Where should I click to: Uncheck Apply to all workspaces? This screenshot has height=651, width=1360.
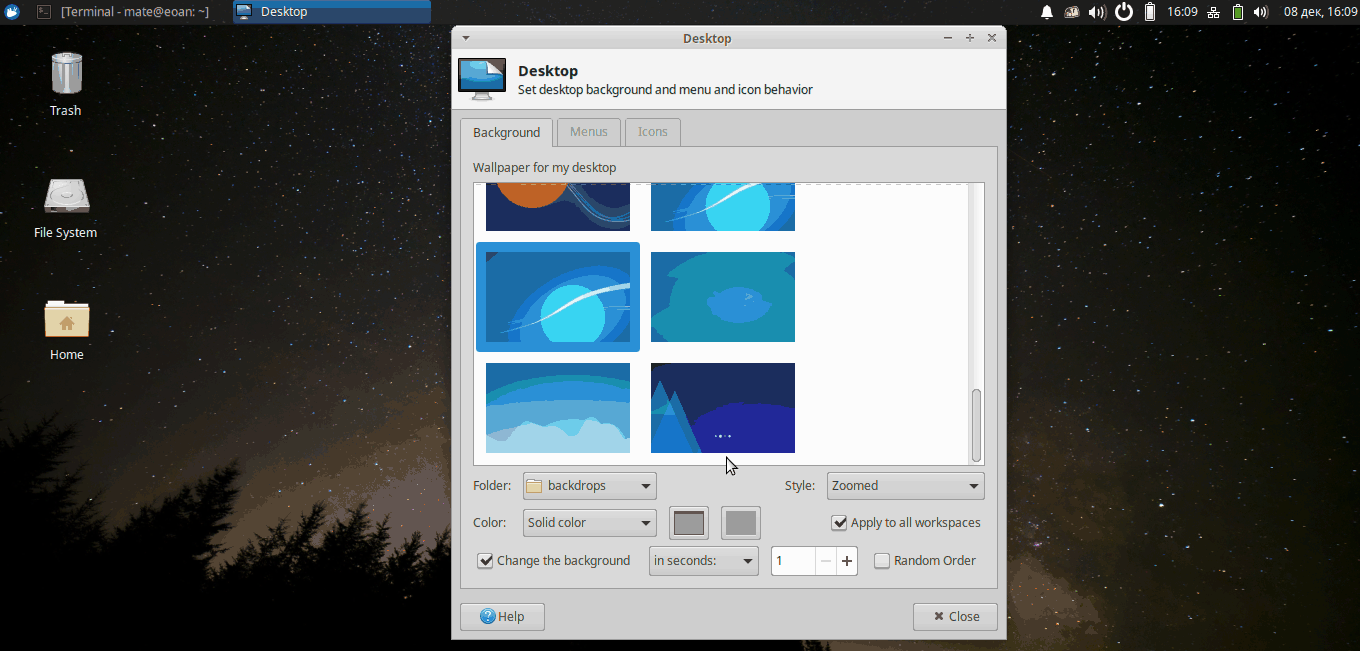coord(839,523)
